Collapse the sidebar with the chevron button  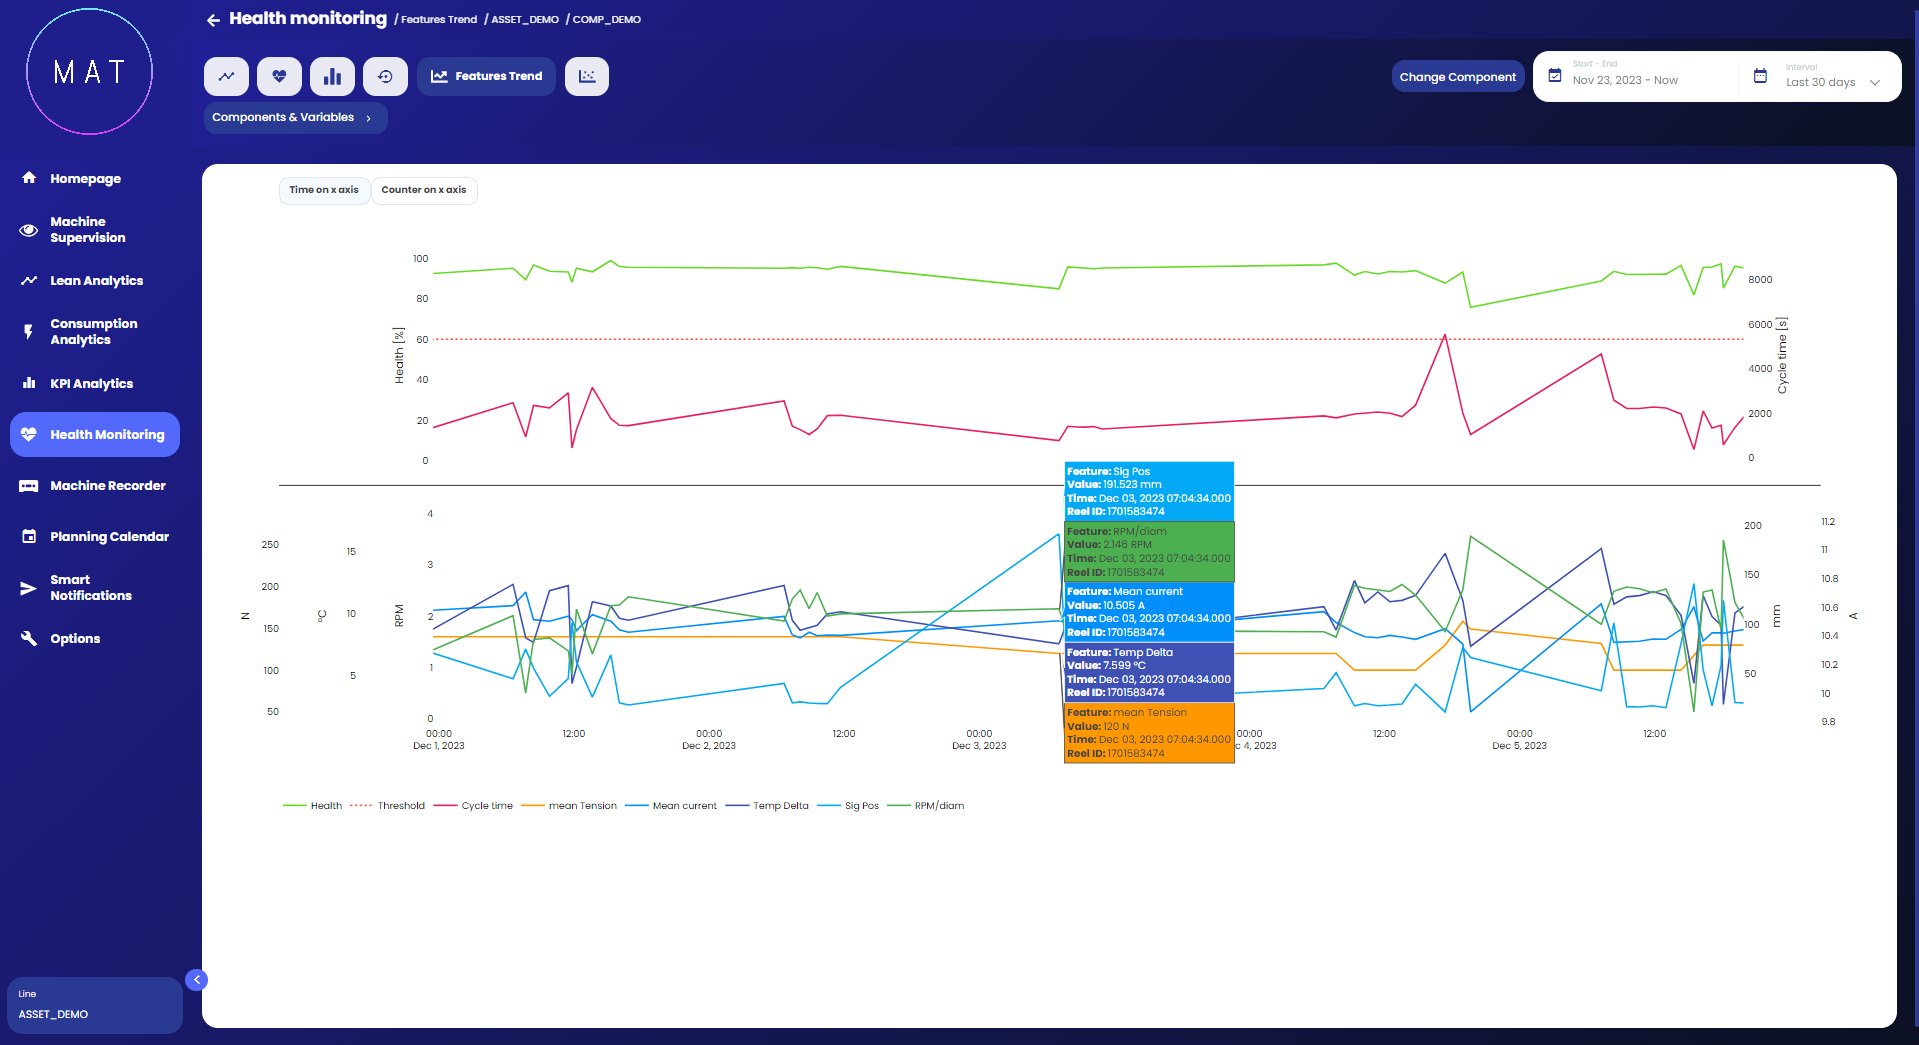[197, 980]
